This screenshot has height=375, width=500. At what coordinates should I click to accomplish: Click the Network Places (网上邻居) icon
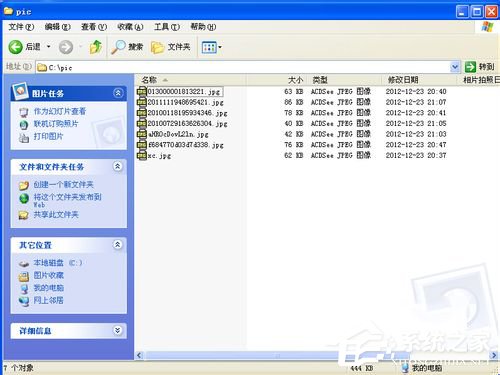(x=24, y=301)
